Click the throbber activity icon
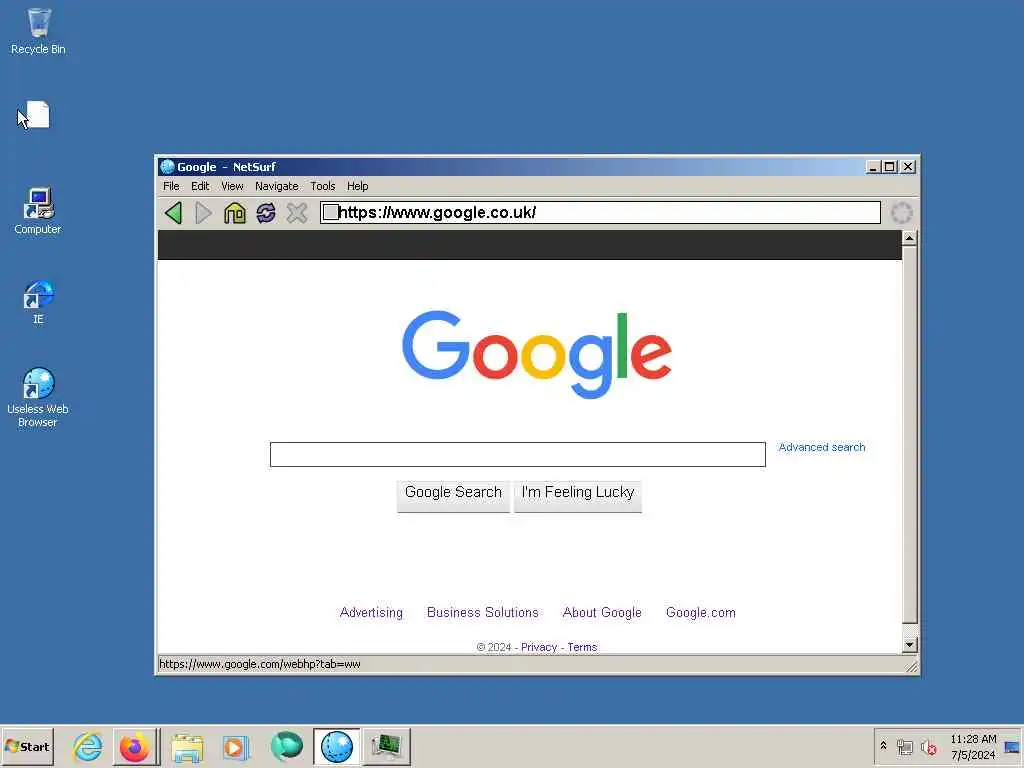Image resolution: width=1024 pixels, height=768 pixels. 901,213
